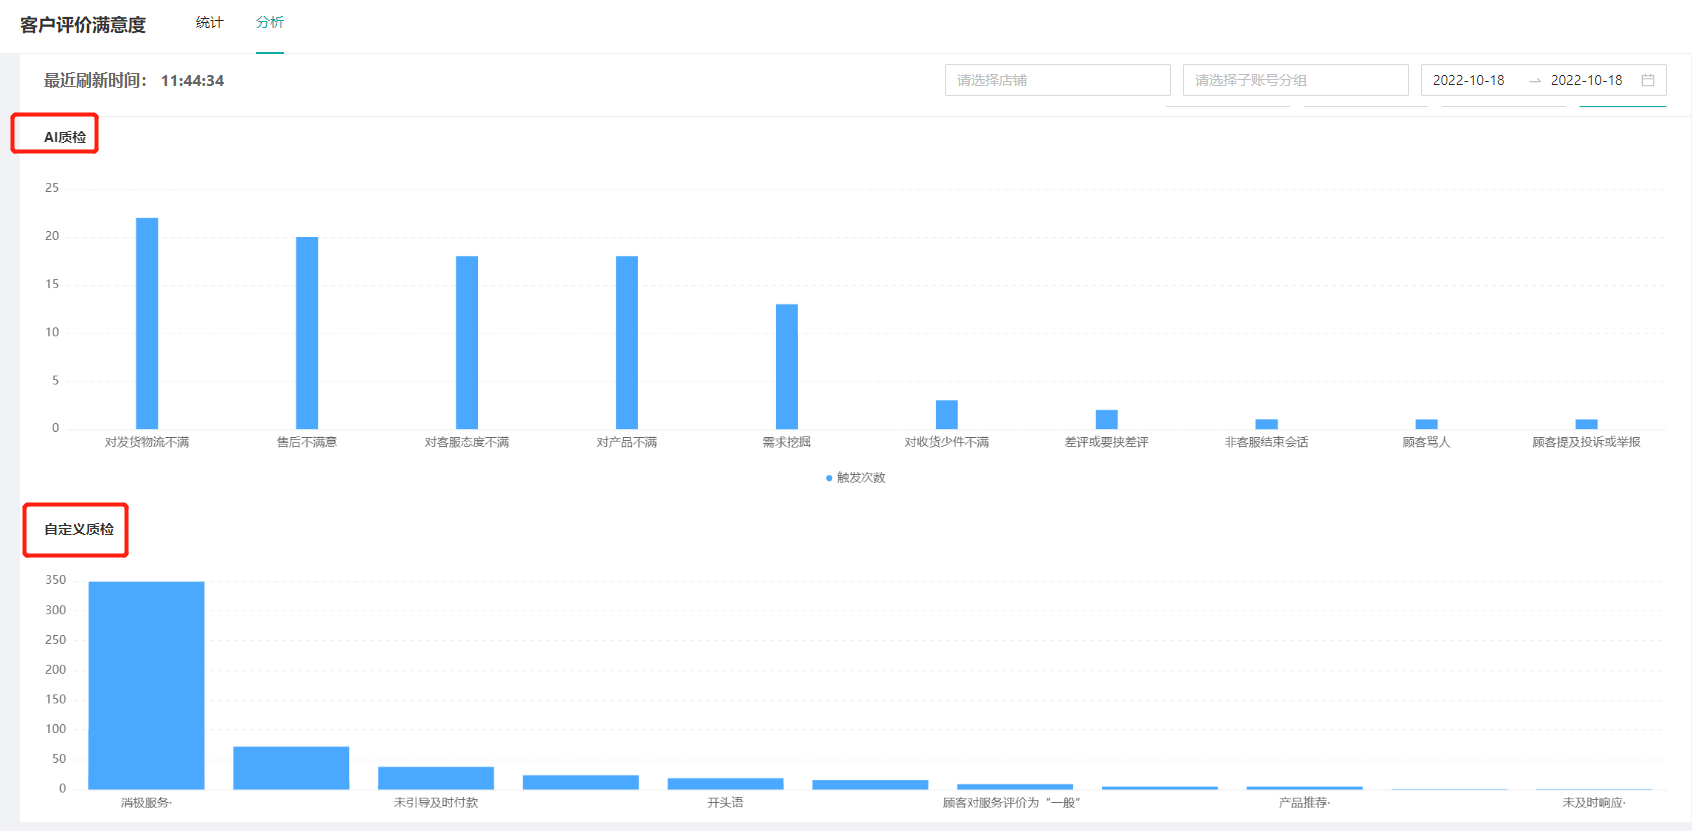Open the 请选择店铺 store dropdown

click(1057, 80)
